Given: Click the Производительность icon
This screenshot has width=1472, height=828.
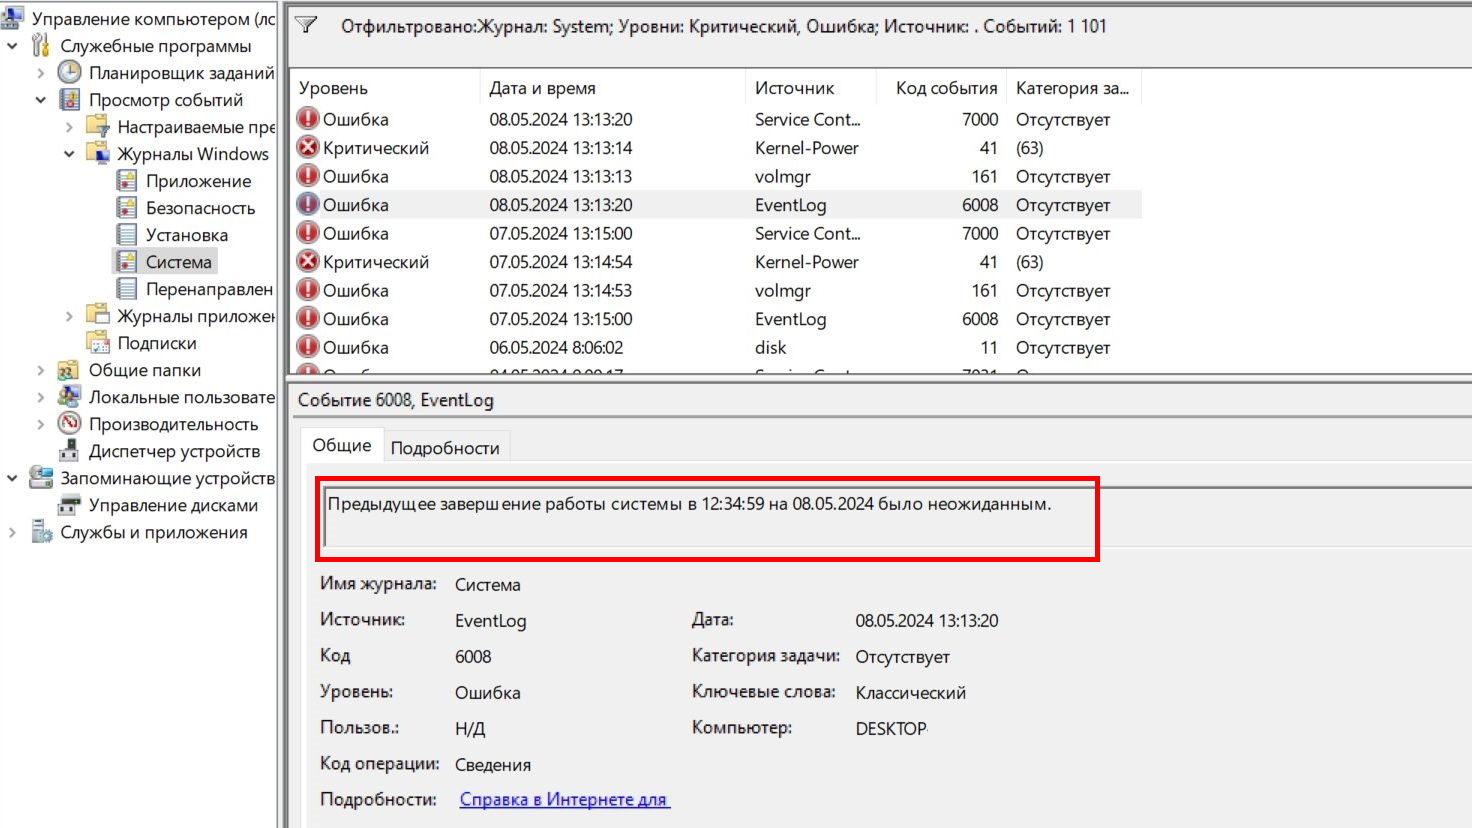Looking at the screenshot, I should 69,423.
